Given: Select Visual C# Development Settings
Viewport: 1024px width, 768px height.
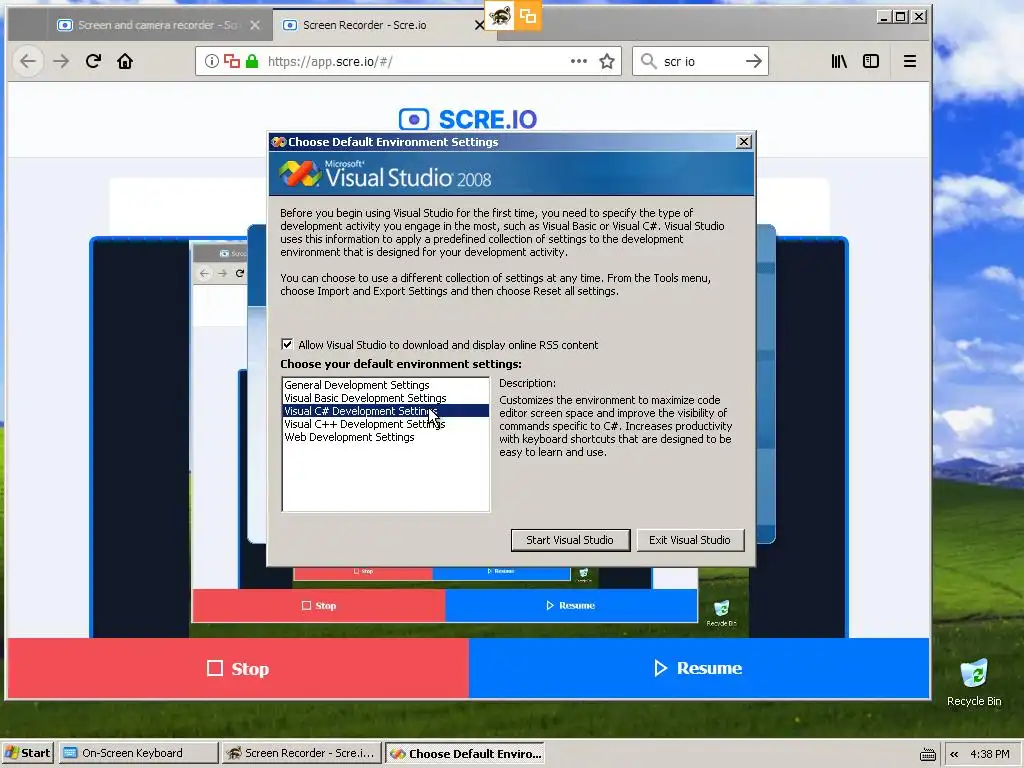Looking at the screenshot, I should 385,411.
